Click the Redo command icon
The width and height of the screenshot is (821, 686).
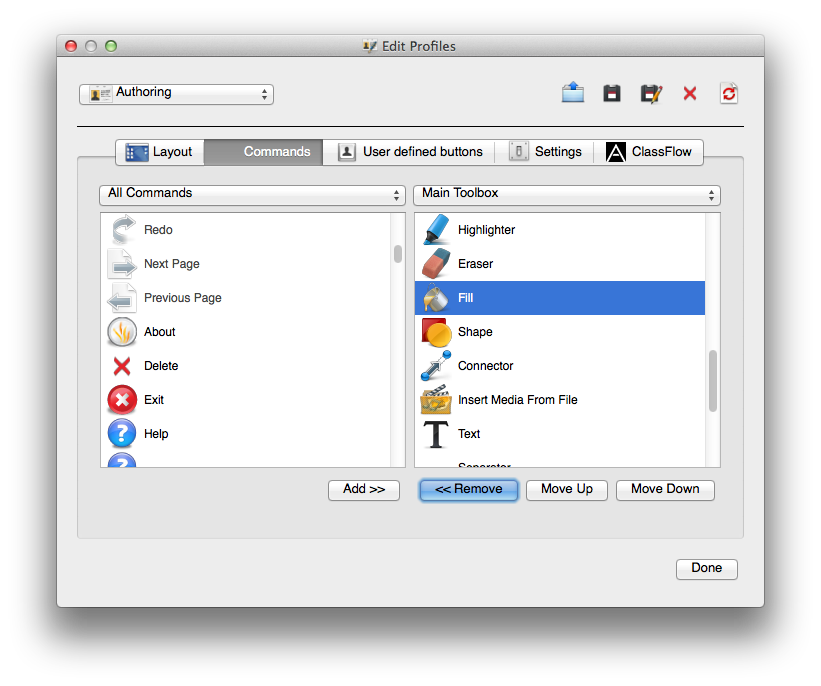point(123,230)
